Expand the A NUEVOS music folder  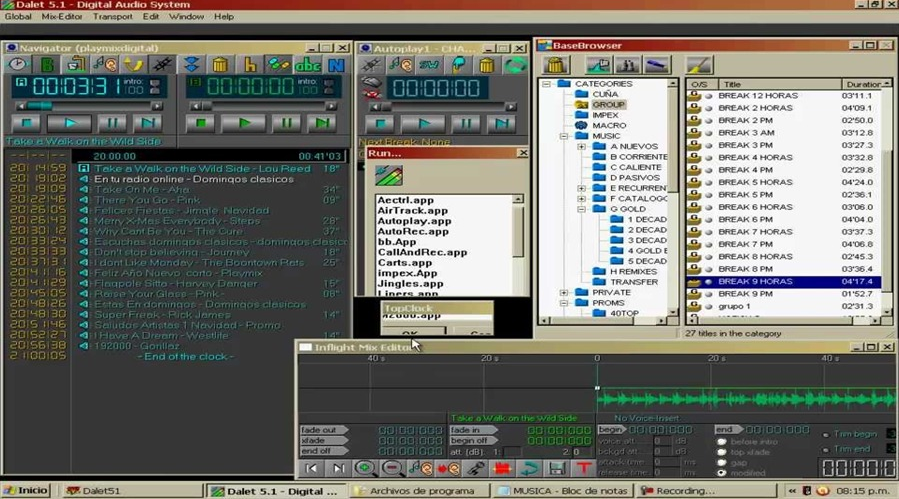tap(582, 146)
